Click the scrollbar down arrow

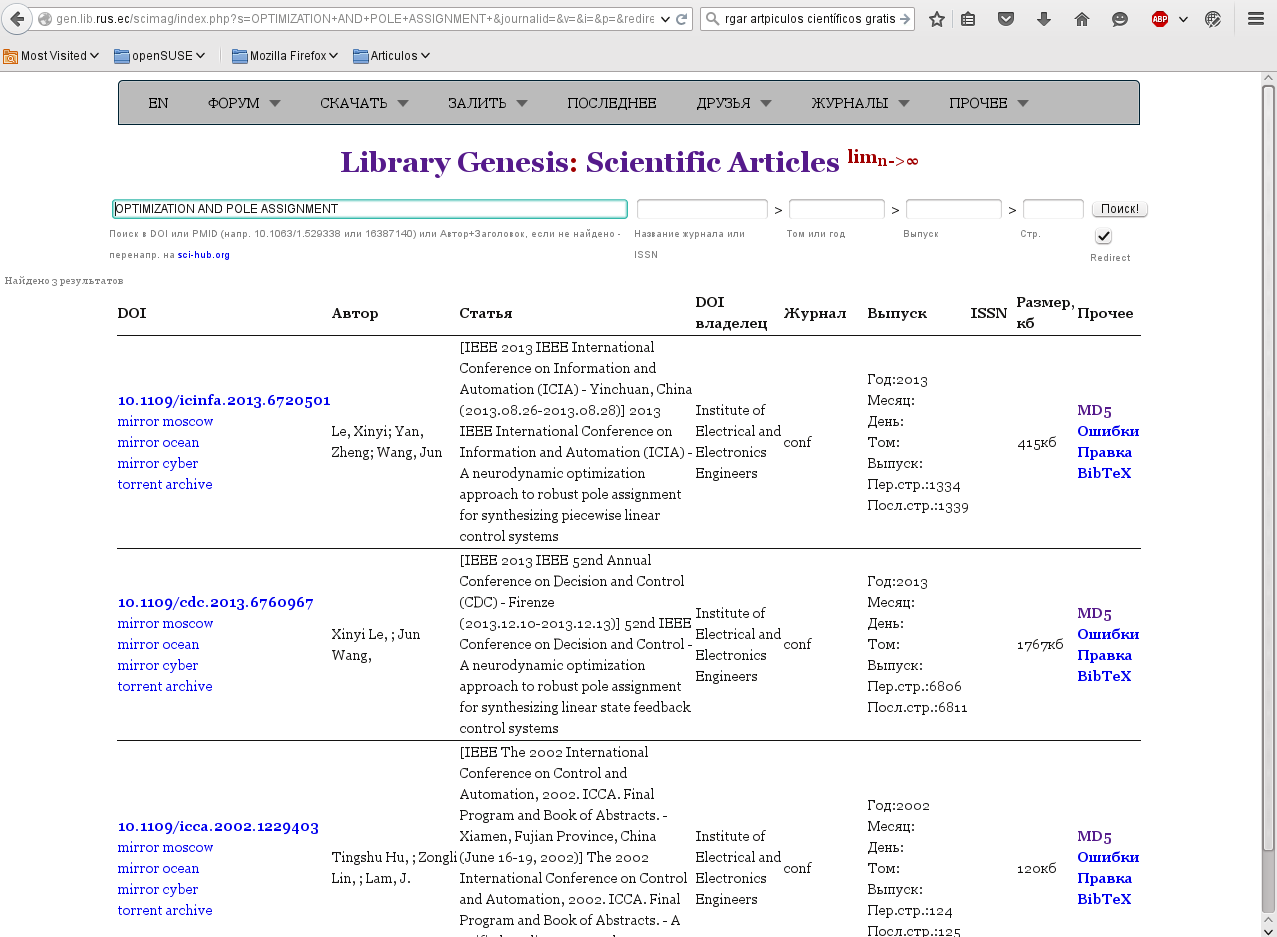pyautogui.click(x=1268, y=929)
